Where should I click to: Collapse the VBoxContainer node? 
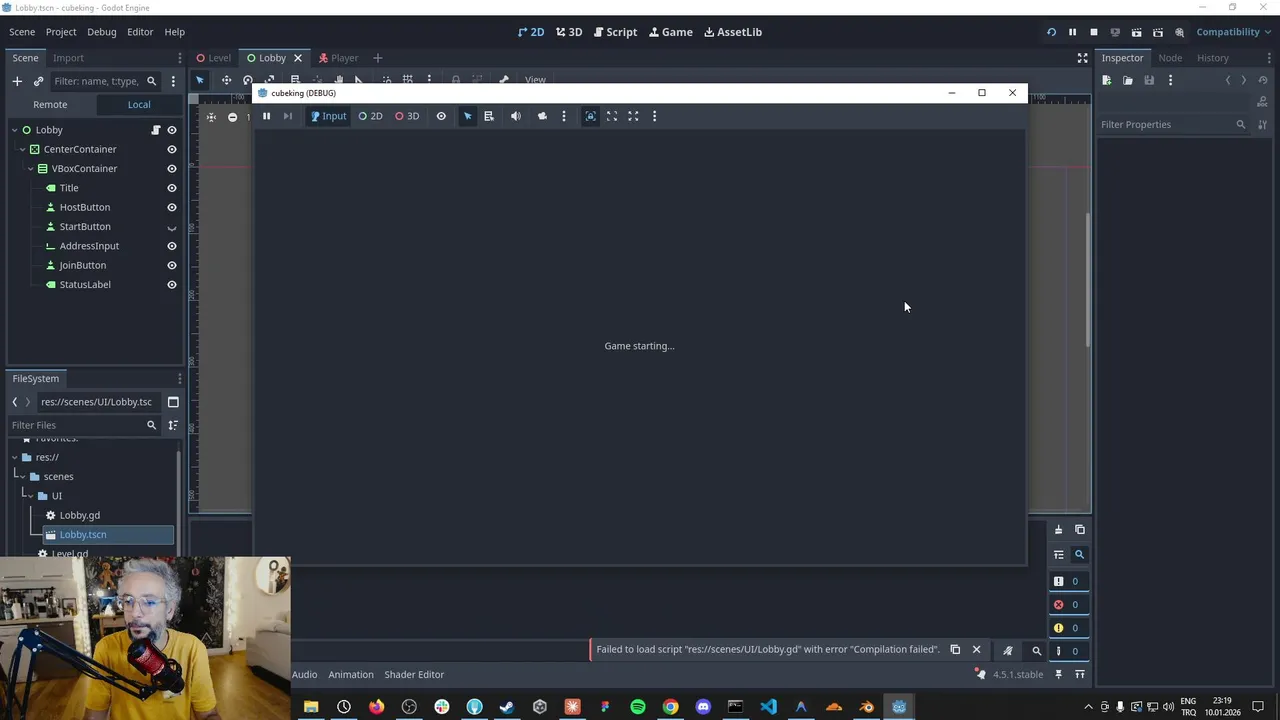tap(31, 169)
